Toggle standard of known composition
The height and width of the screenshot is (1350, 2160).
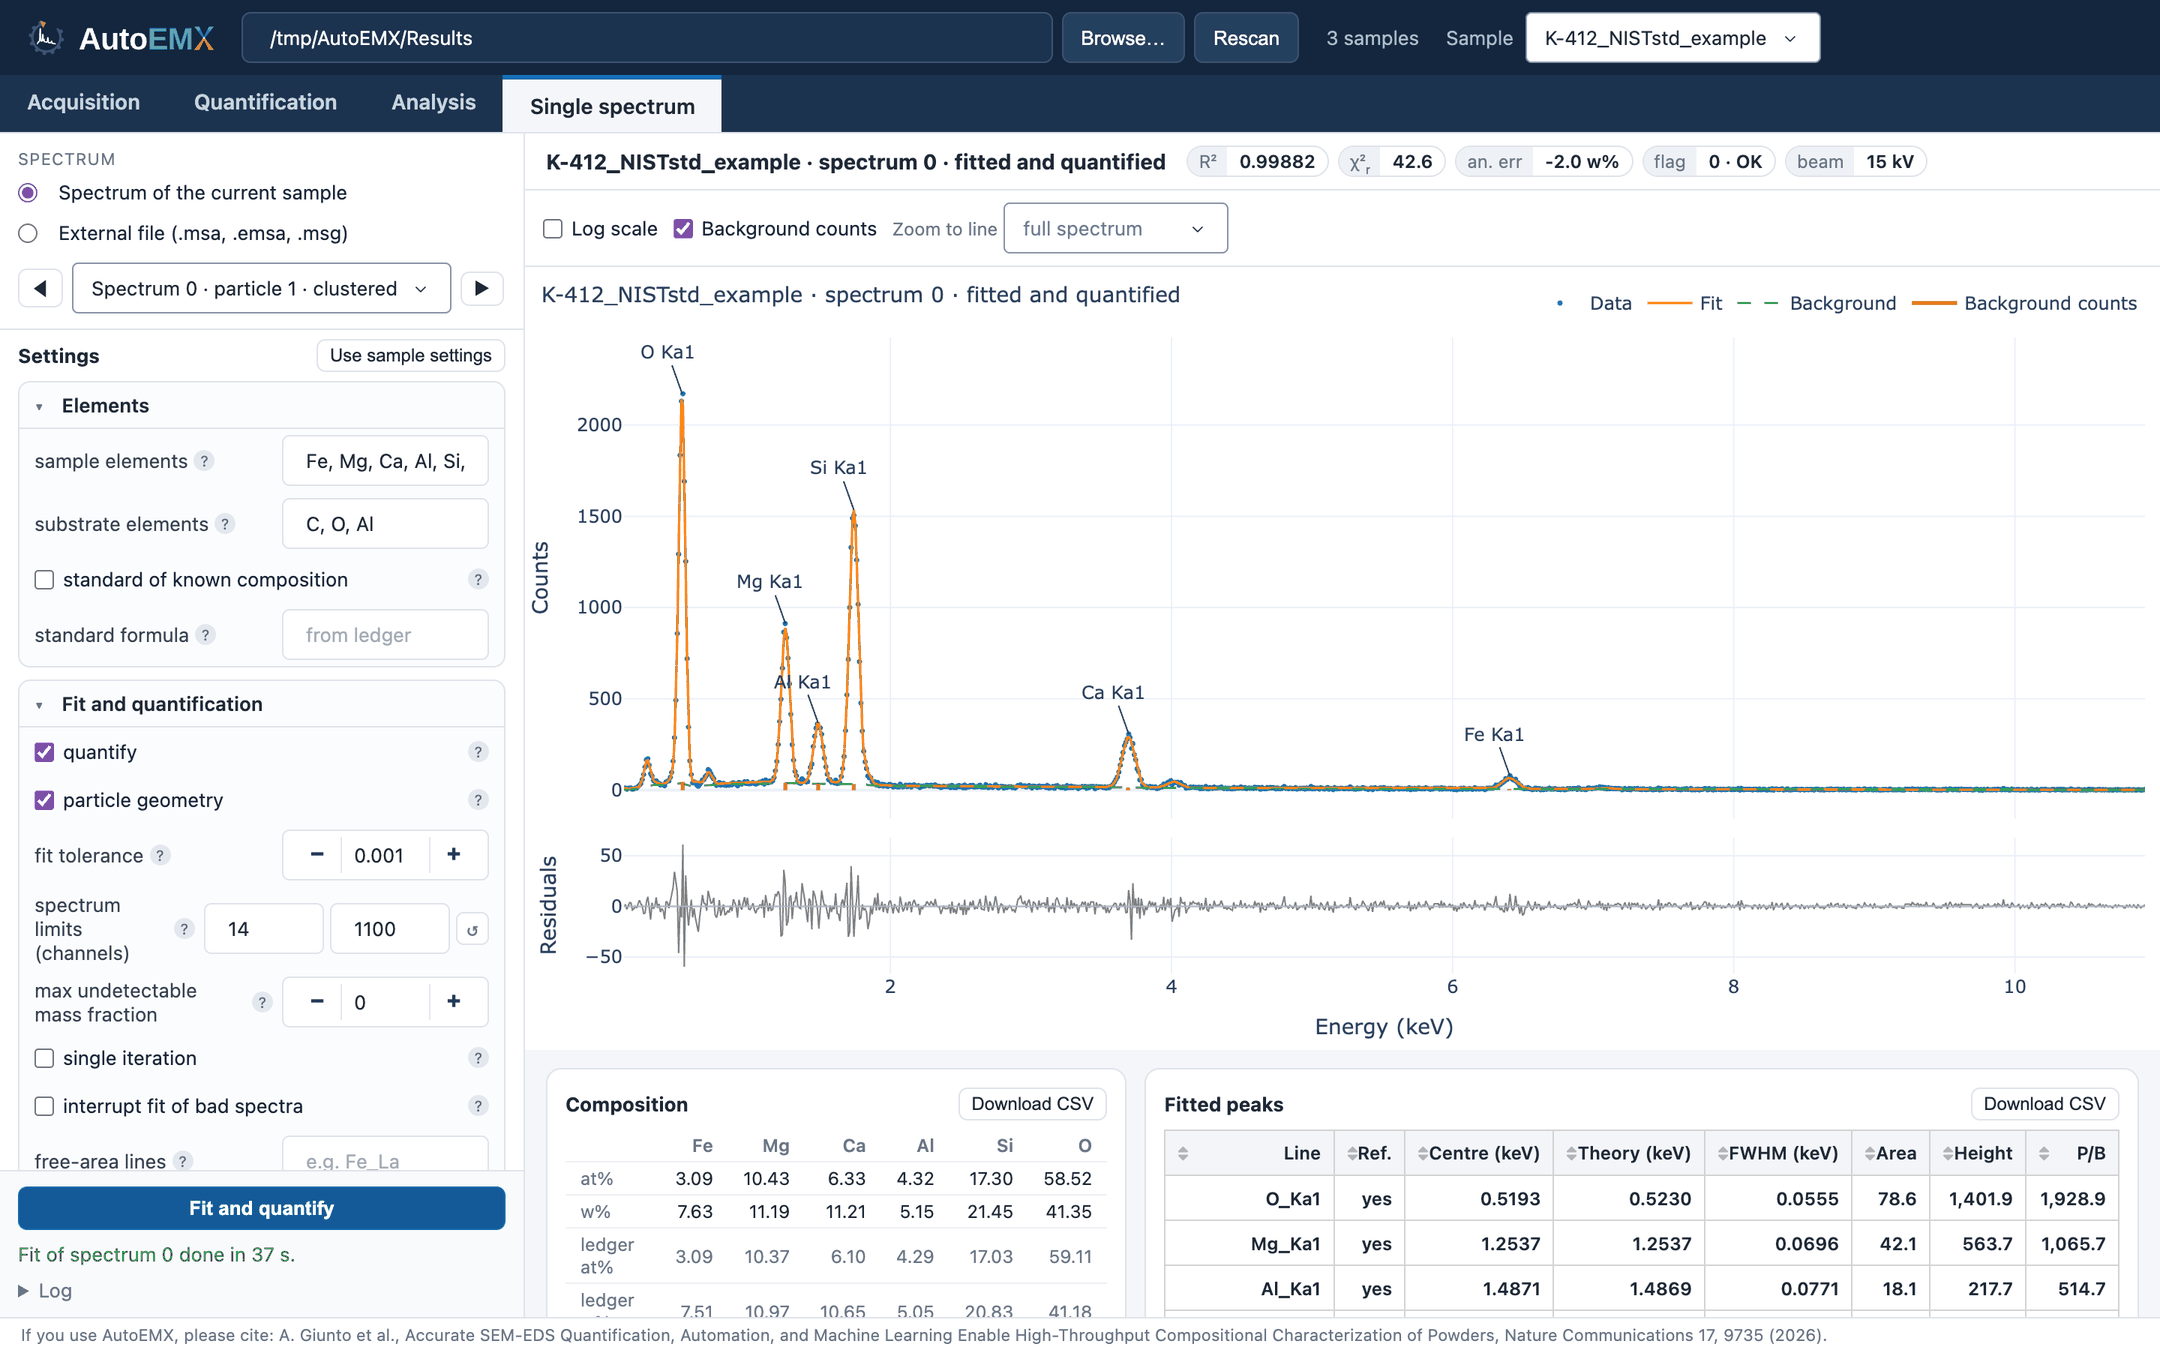44,580
